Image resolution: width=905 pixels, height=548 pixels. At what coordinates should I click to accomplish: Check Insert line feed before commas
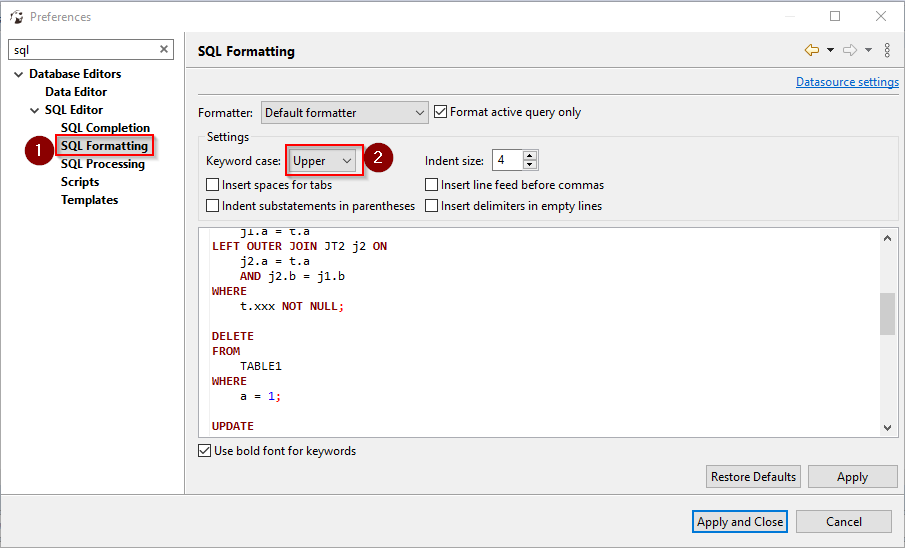431,185
